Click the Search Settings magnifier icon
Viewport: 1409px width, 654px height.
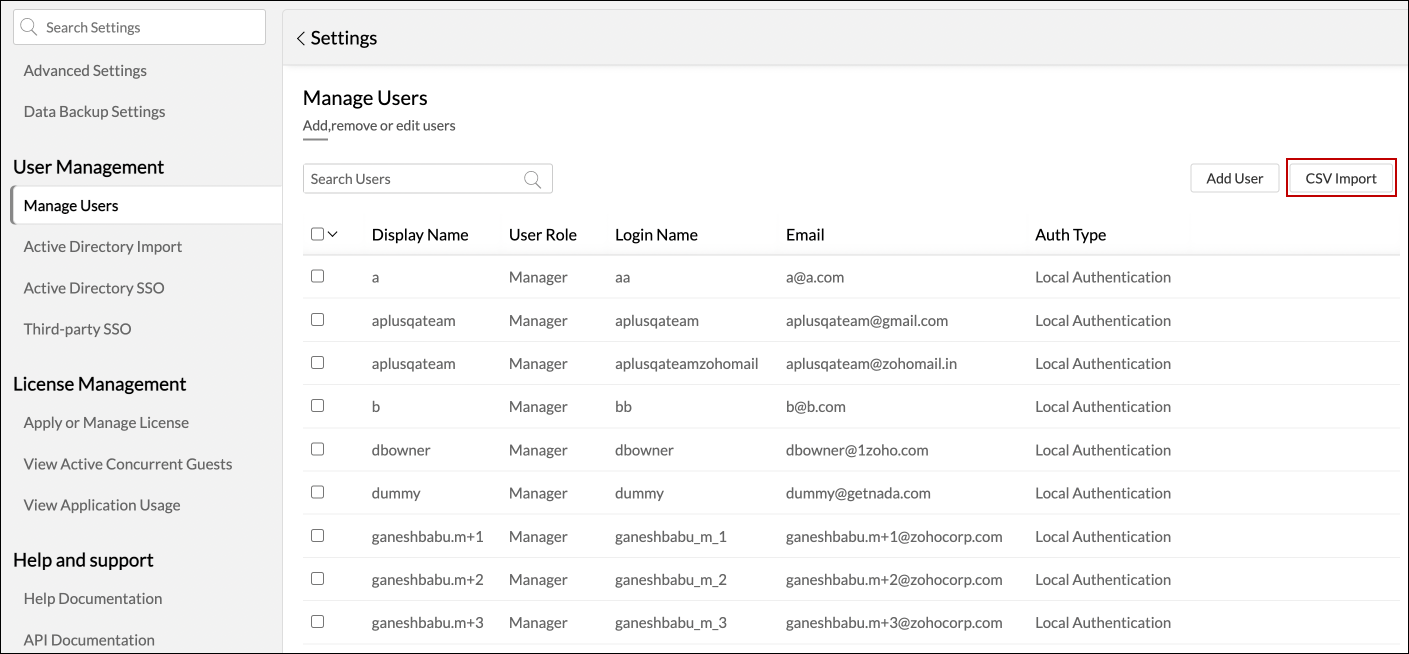coord(29,28)
